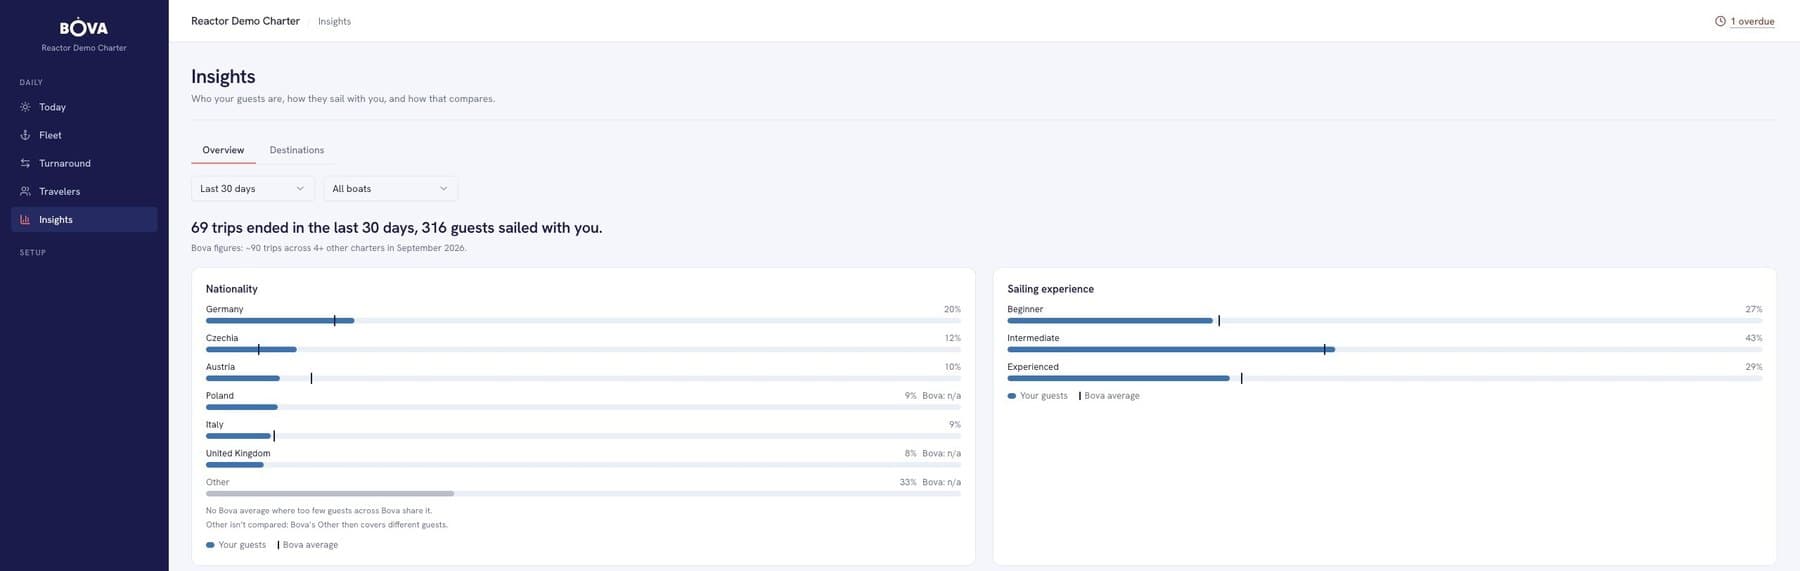This screenshot has width=1800, height=571.
Task: Click the Experienced experience bar
Action: pos(1118,379)
